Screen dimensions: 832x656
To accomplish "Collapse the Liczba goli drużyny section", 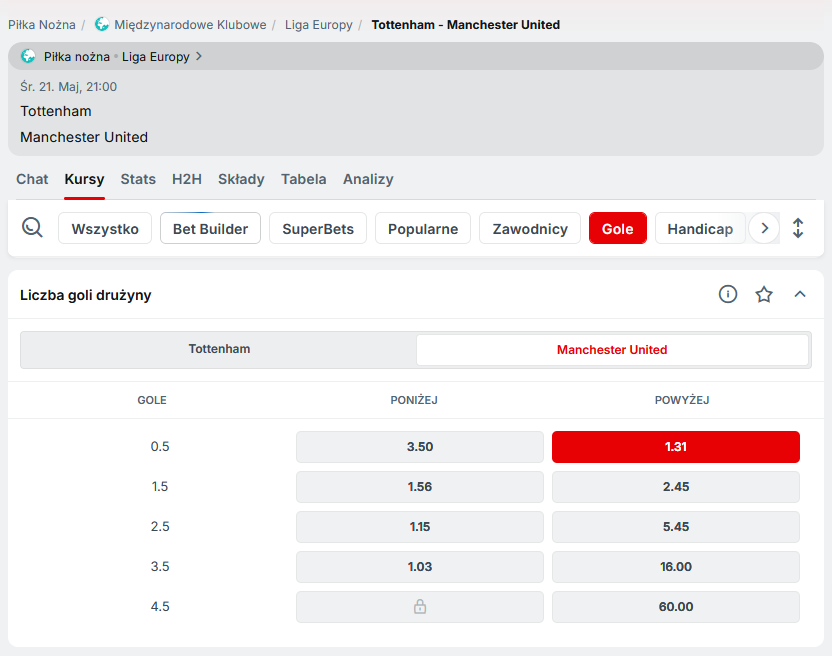I will tap(800, 294).
